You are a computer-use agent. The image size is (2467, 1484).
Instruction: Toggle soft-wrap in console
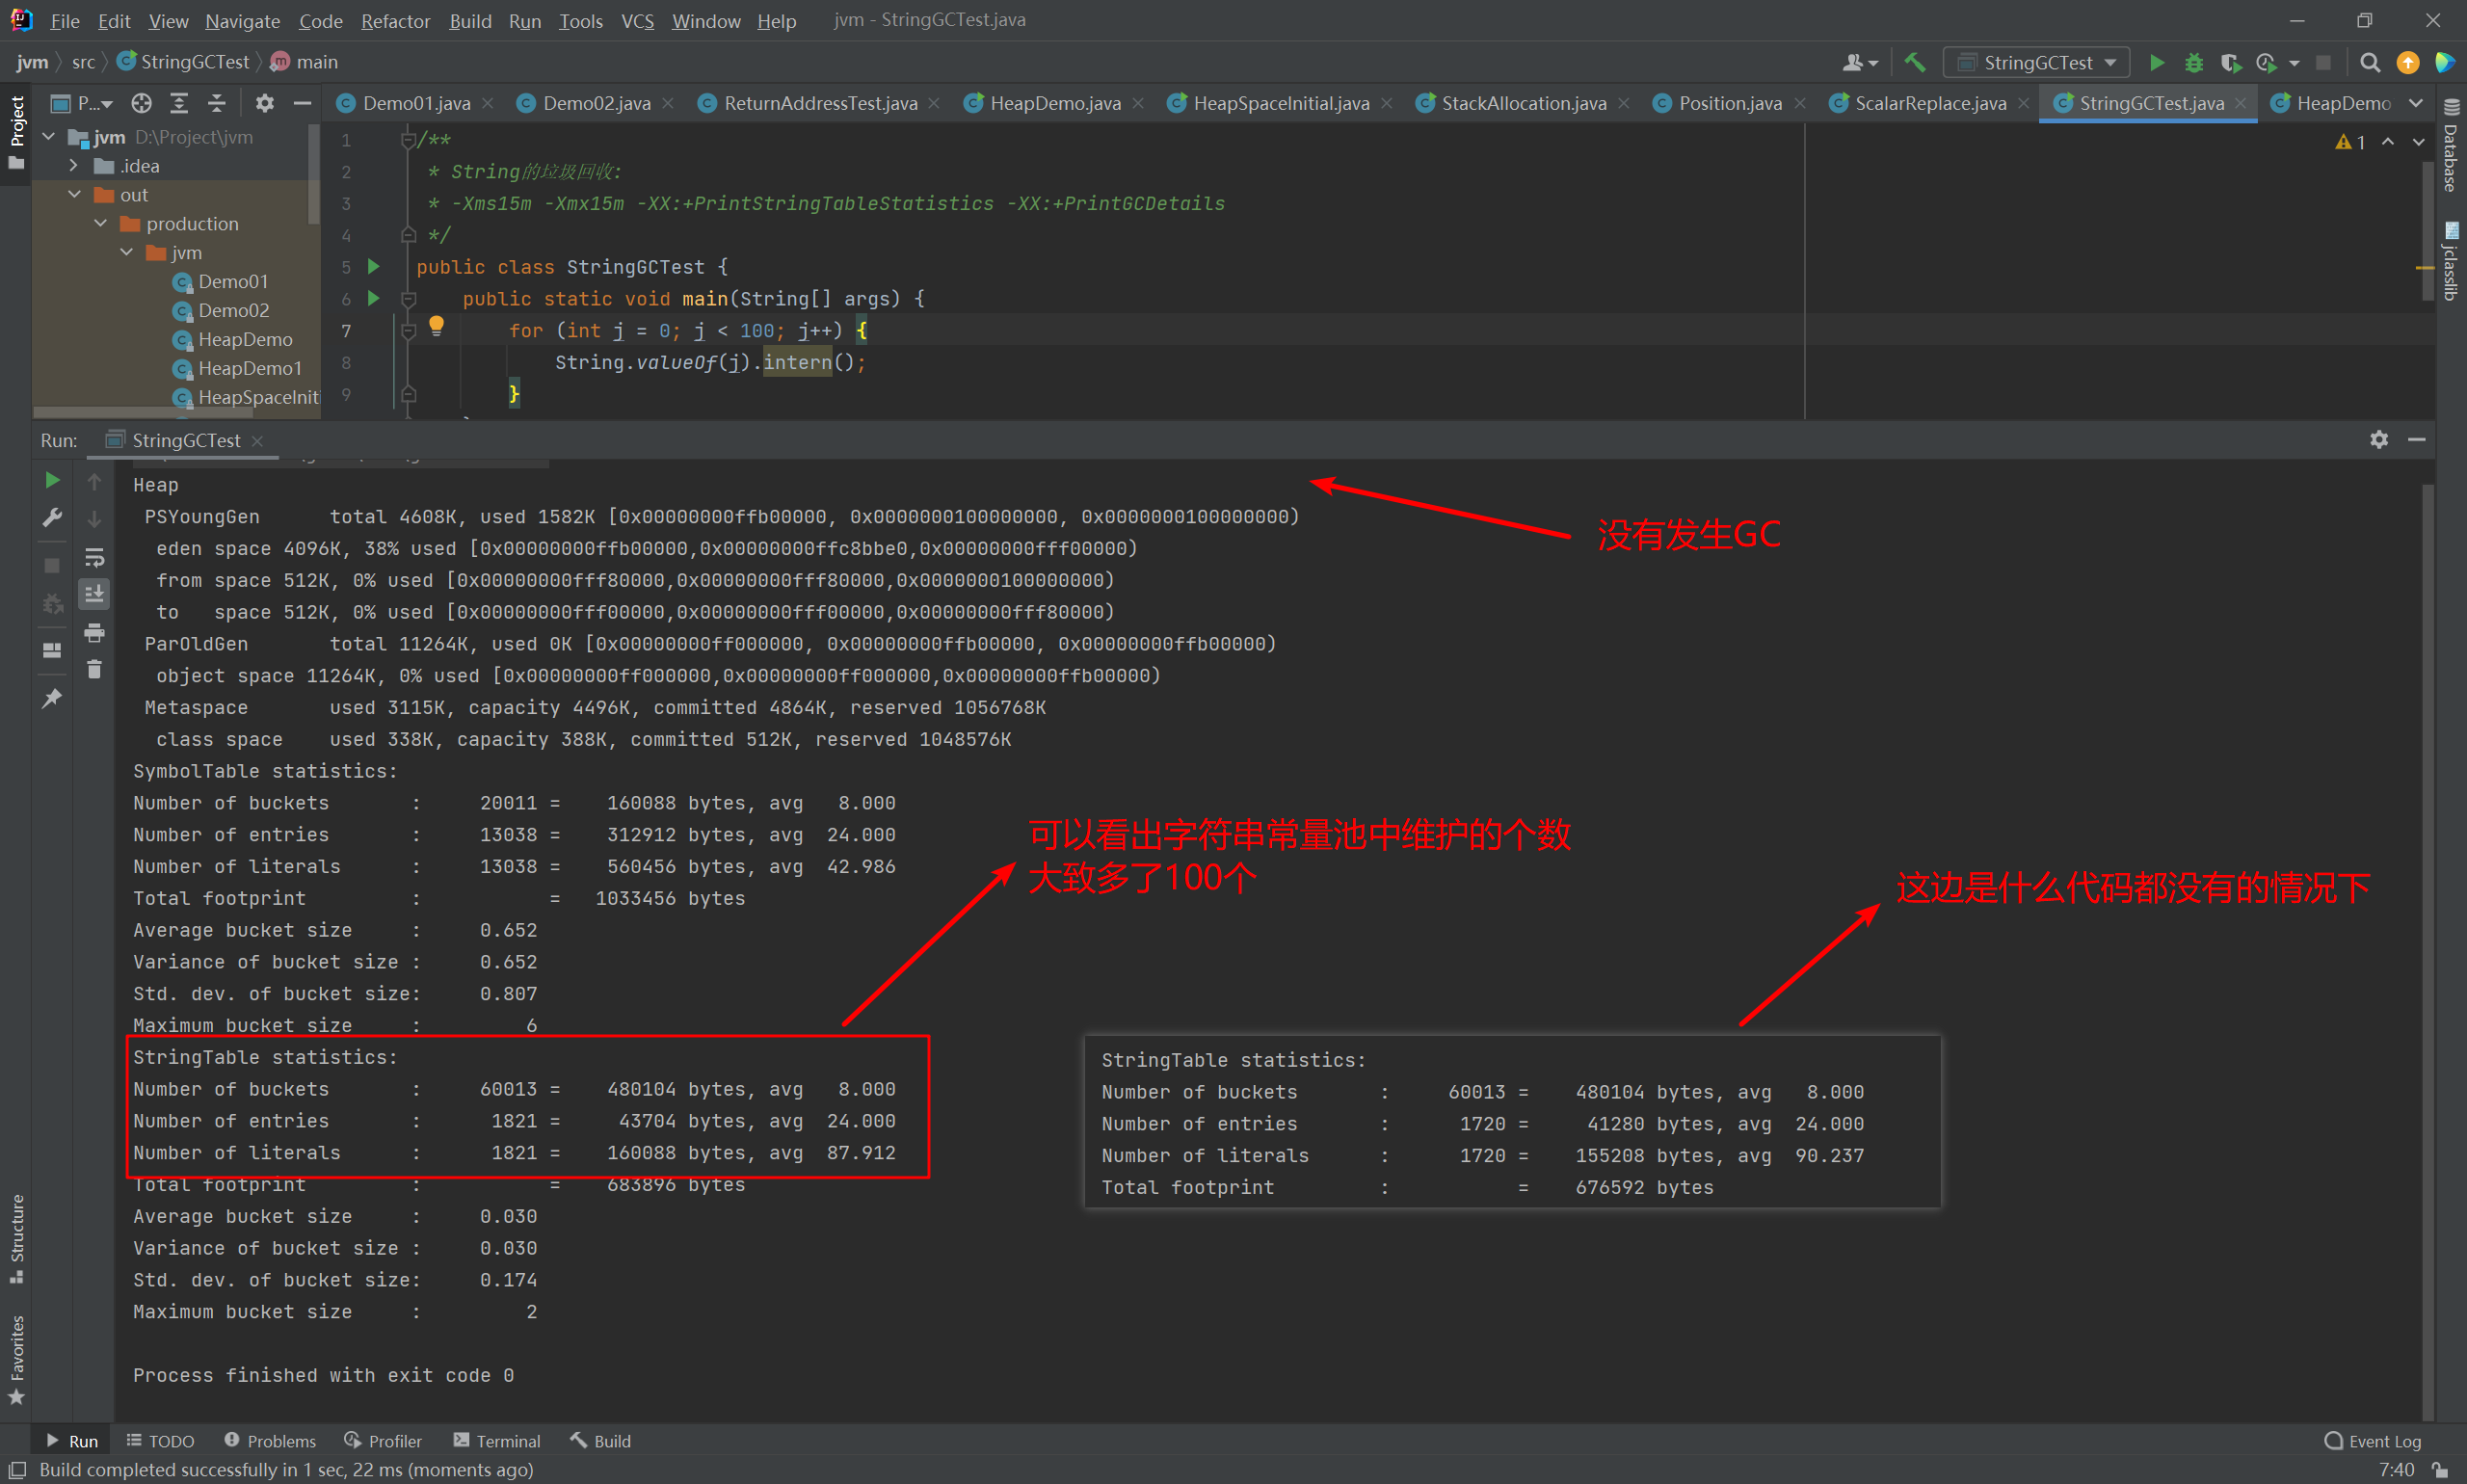coord(94,557)
